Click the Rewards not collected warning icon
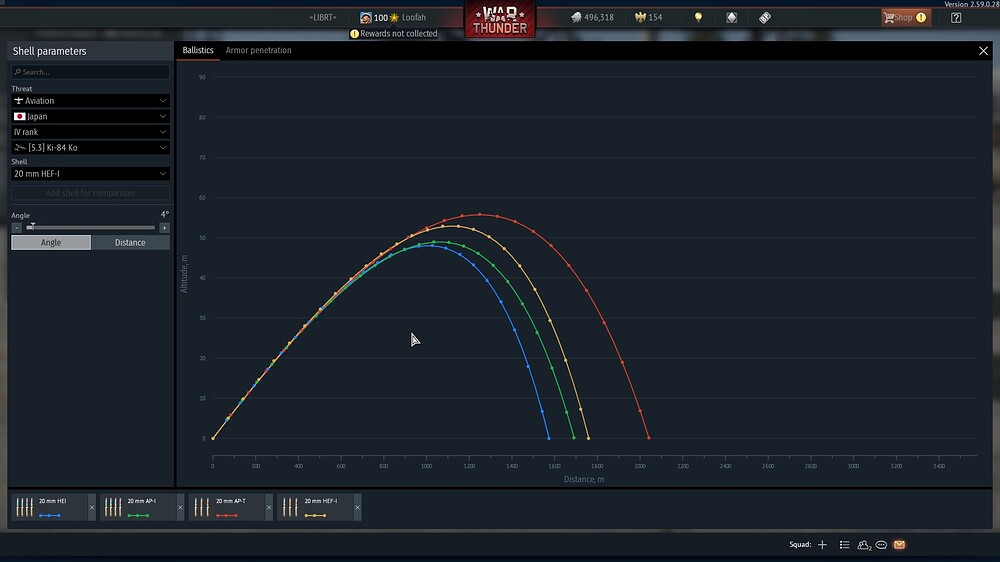The width and height of the screenshot is (1000, 562). (354, 34)
